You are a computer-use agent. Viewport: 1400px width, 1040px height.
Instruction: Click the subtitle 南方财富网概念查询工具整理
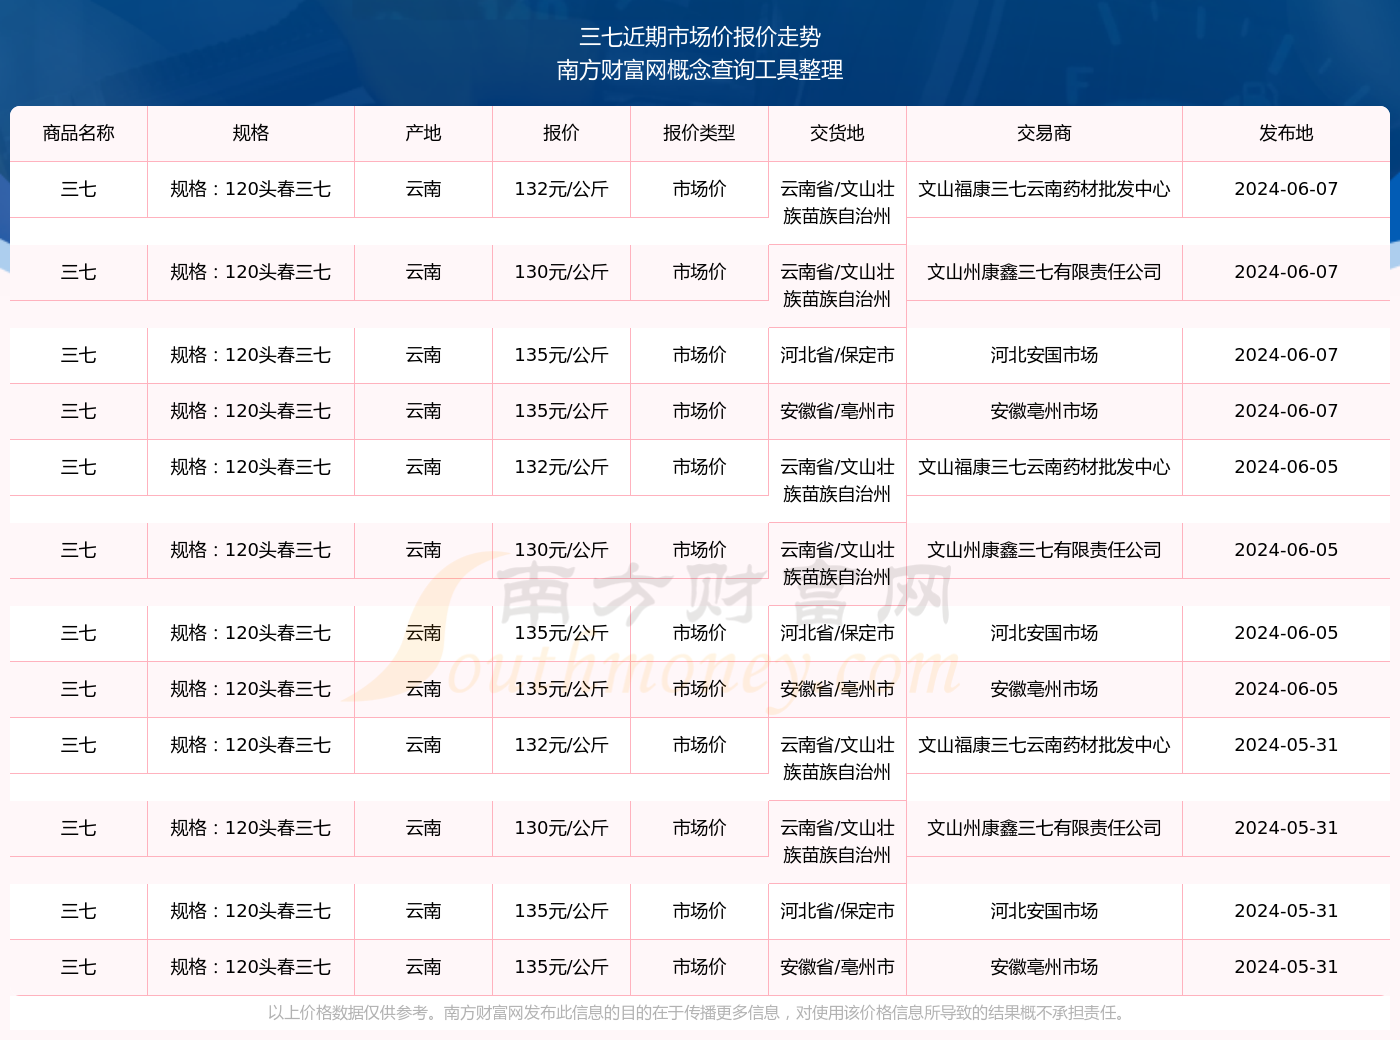(x=700, y=70)
